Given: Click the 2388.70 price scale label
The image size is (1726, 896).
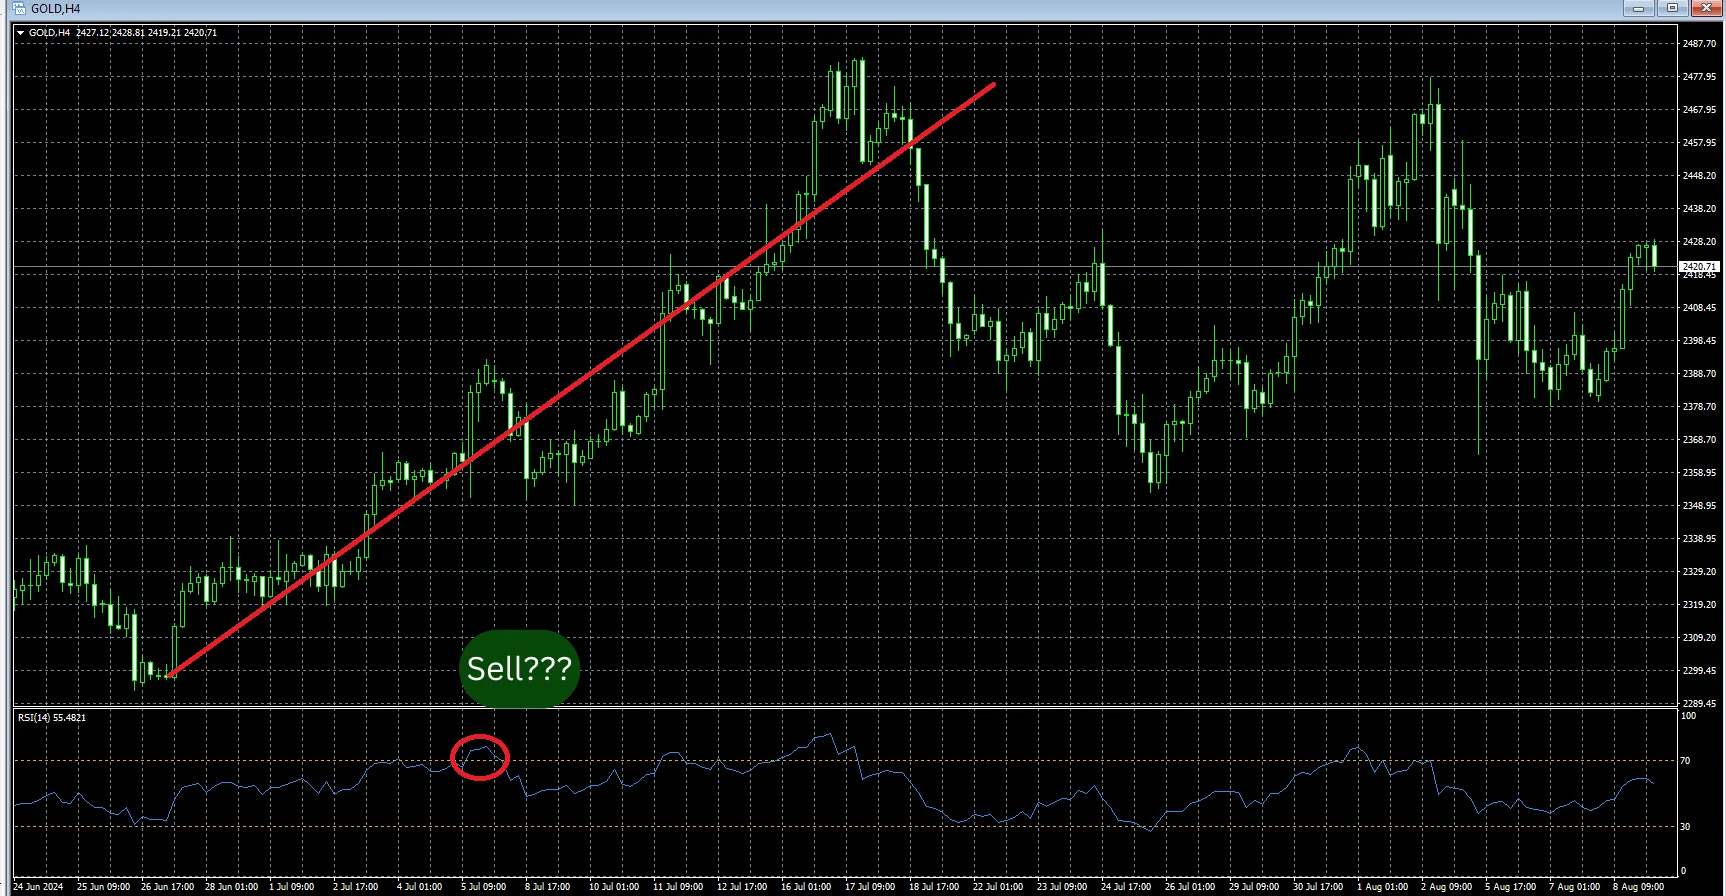Looking at the screenshot, I should 1699,374.
